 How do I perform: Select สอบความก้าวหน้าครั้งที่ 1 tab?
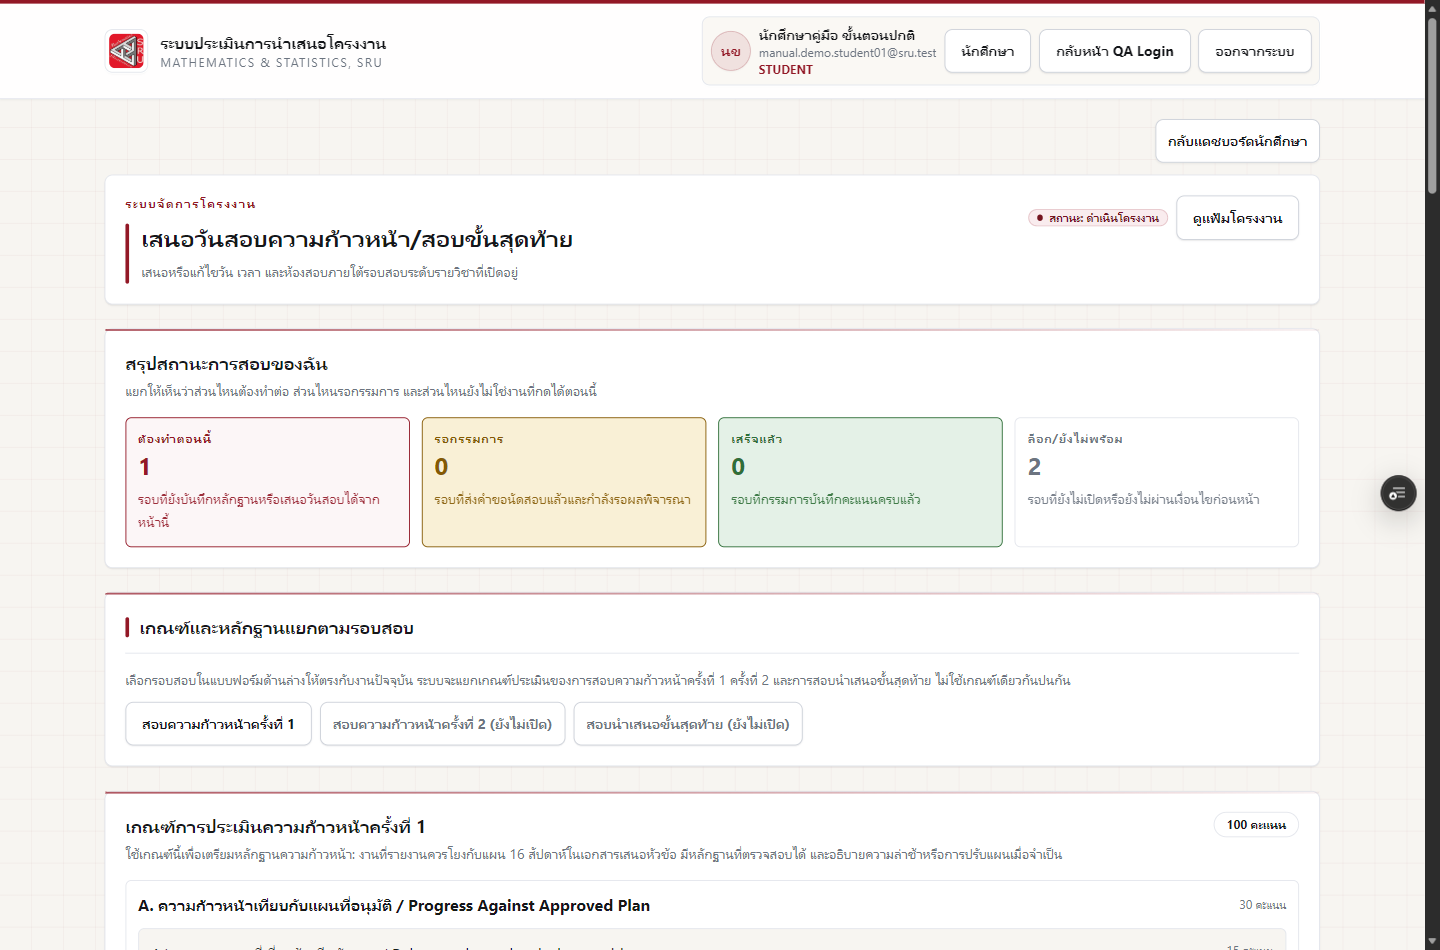pyautogui.click(x=218, y=724)
